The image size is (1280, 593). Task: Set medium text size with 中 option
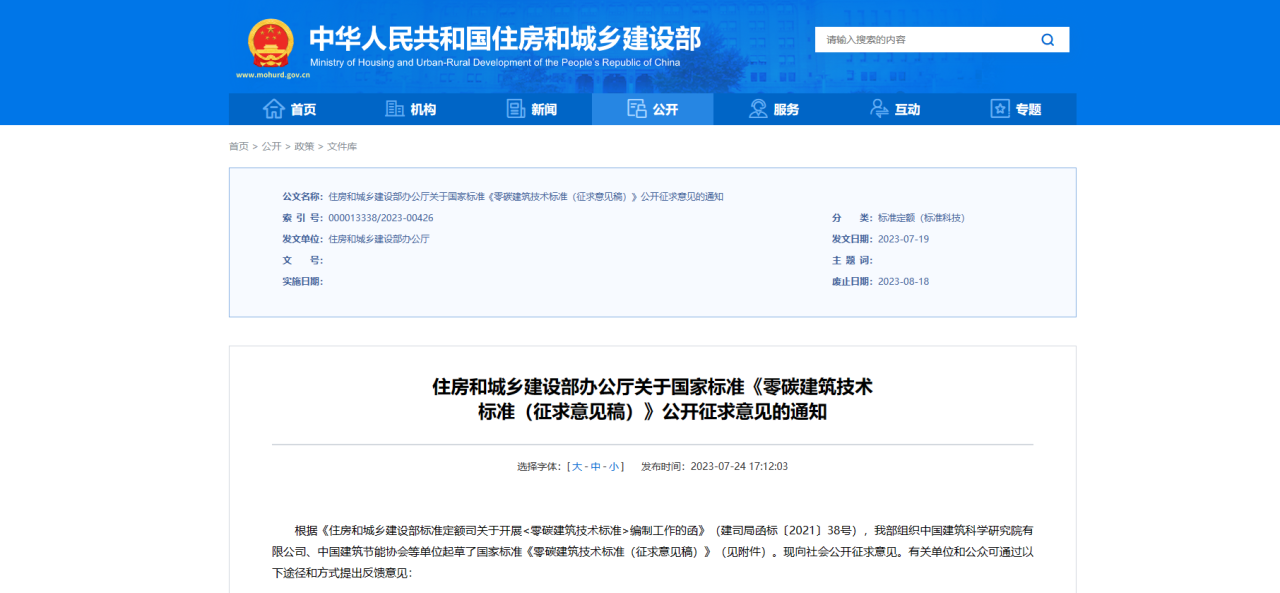coord(598,465)
